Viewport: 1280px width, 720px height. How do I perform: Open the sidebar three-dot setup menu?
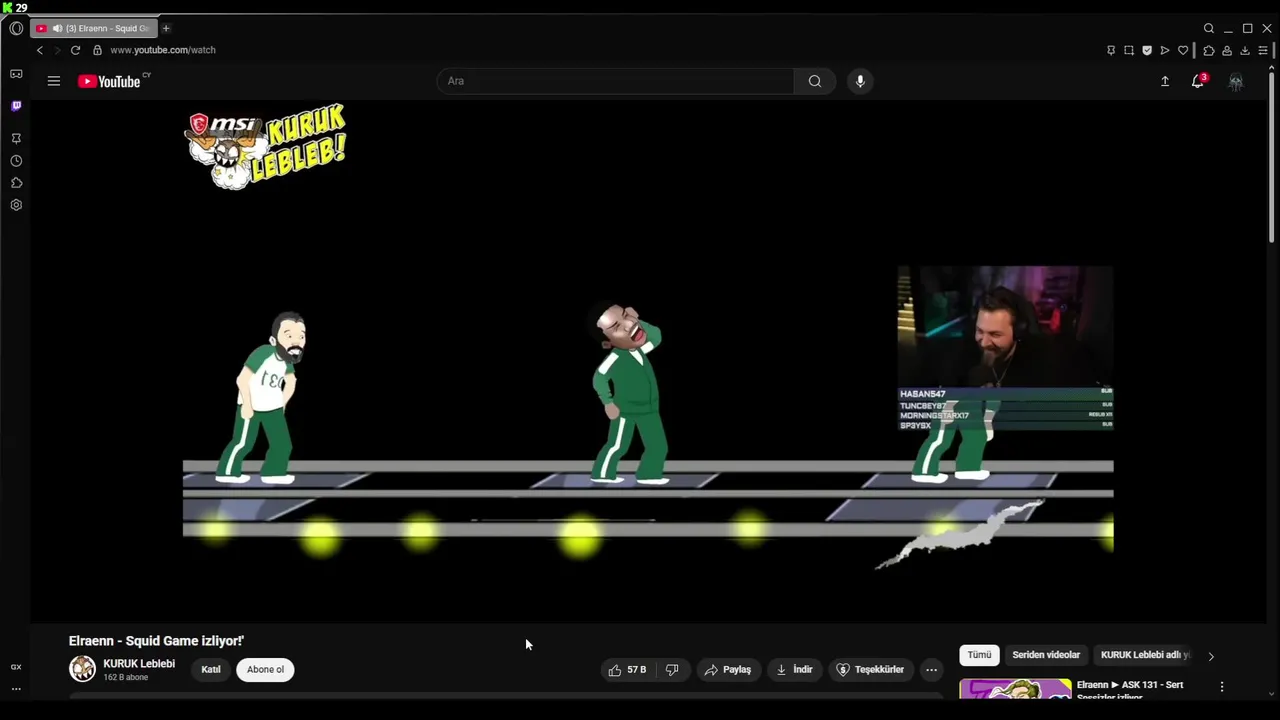coord(16,689)
